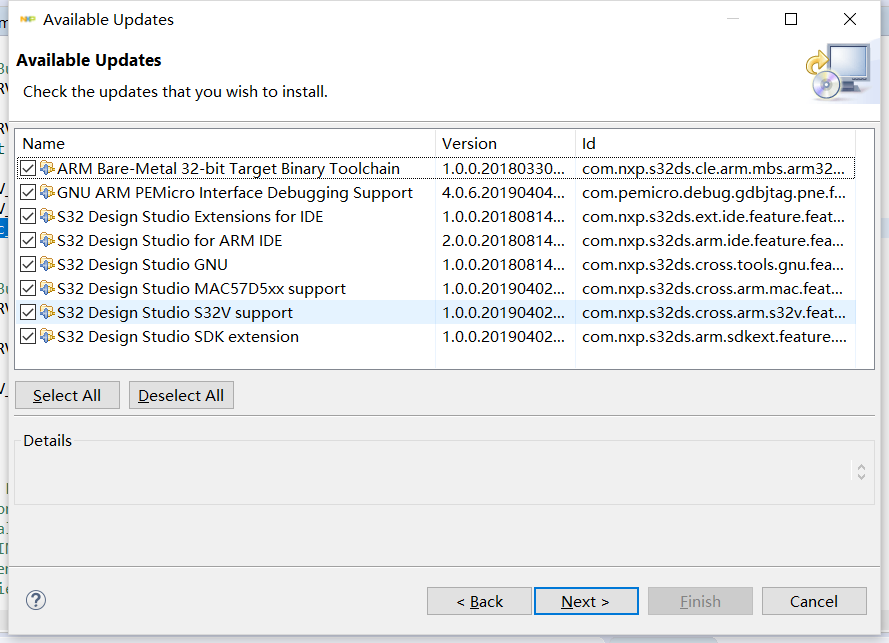This screenshot has height=643, width=889.
Task: Open the help question mark icon
Action: 36,600
